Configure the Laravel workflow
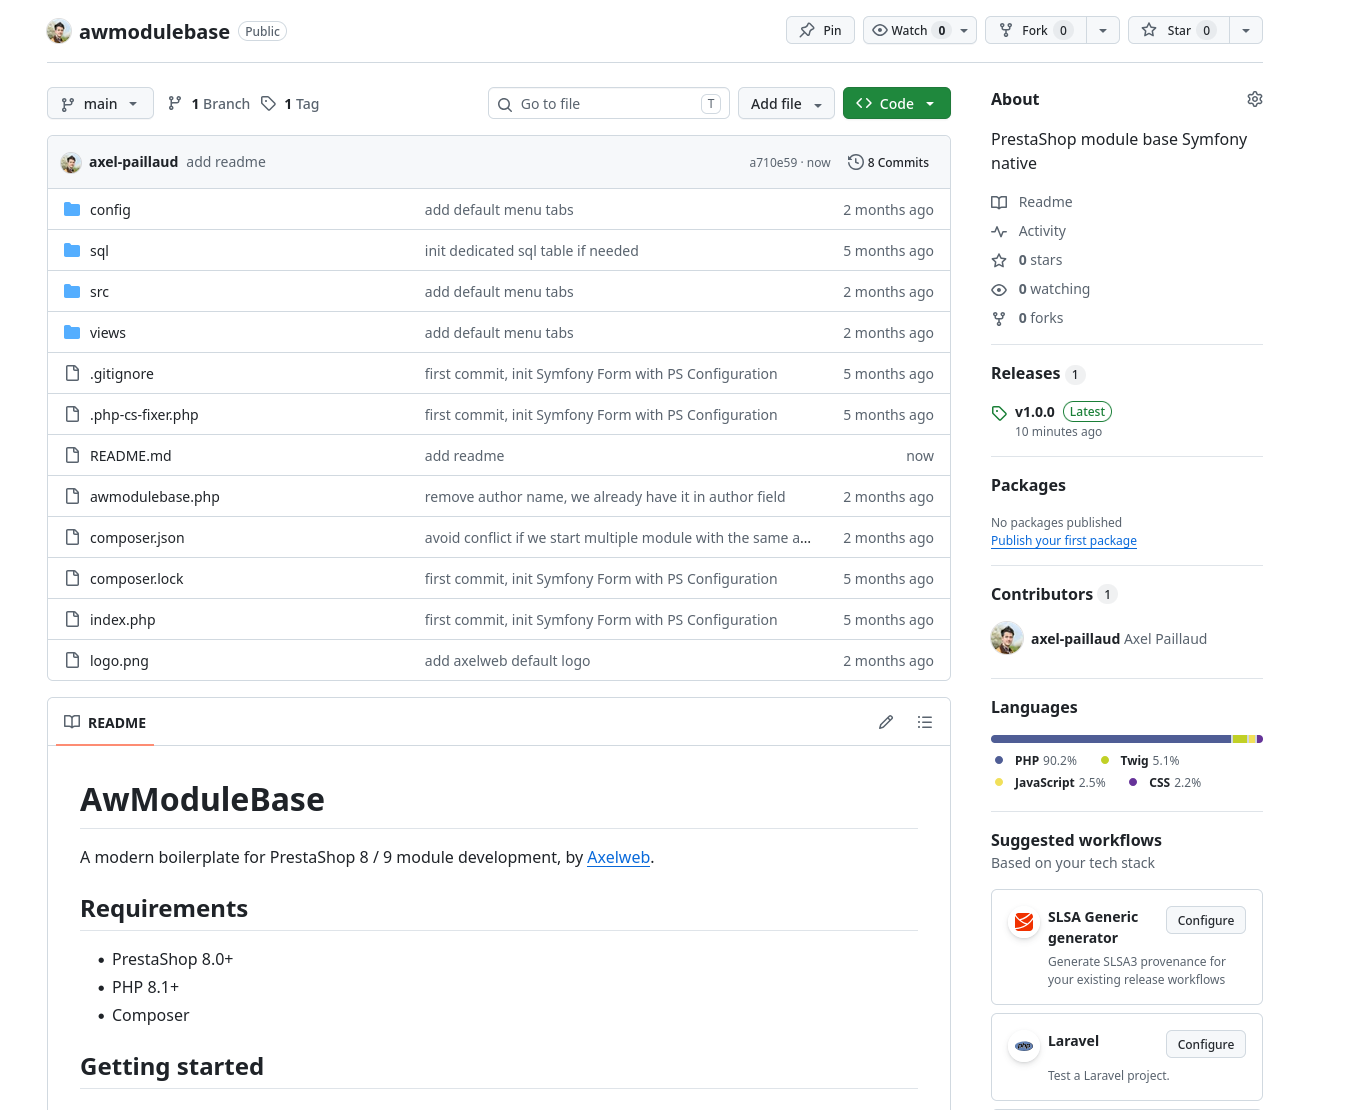 1206,1044
